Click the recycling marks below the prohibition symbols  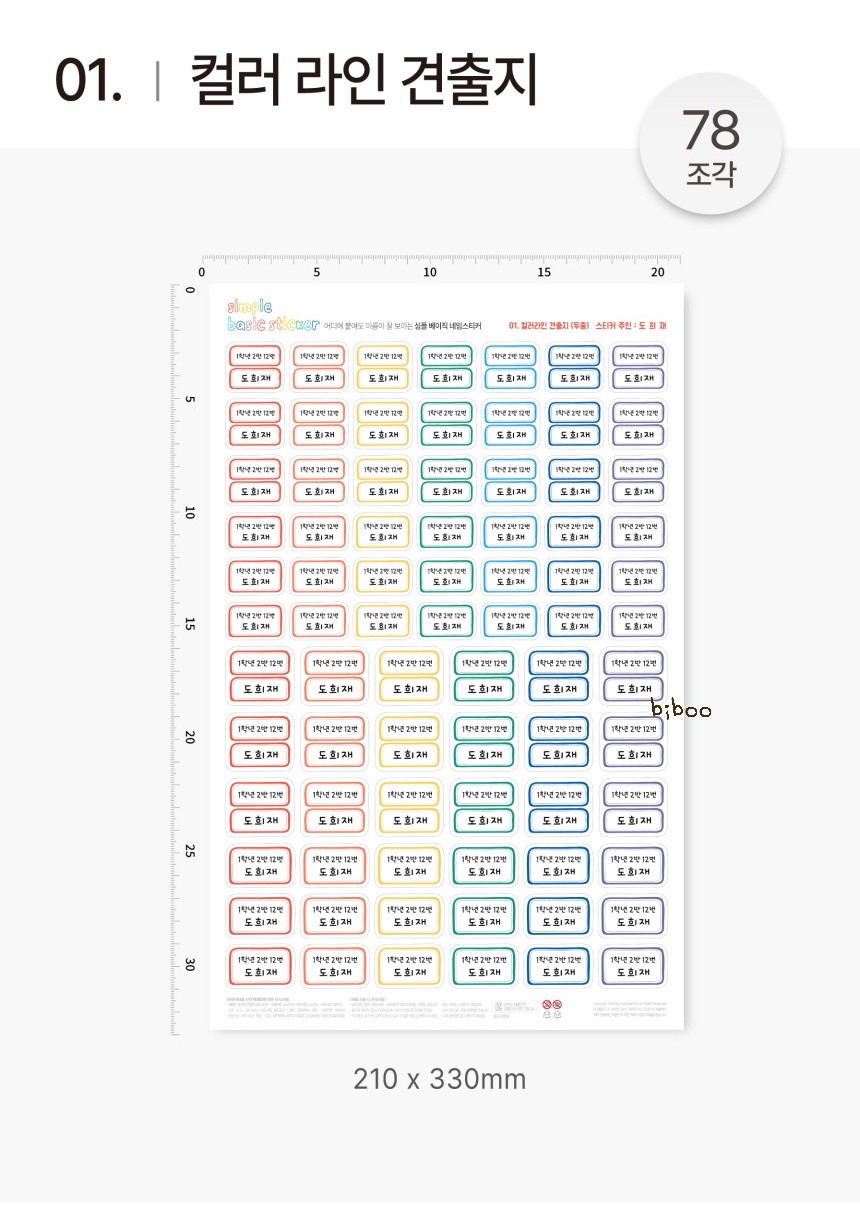(551, 1015)
